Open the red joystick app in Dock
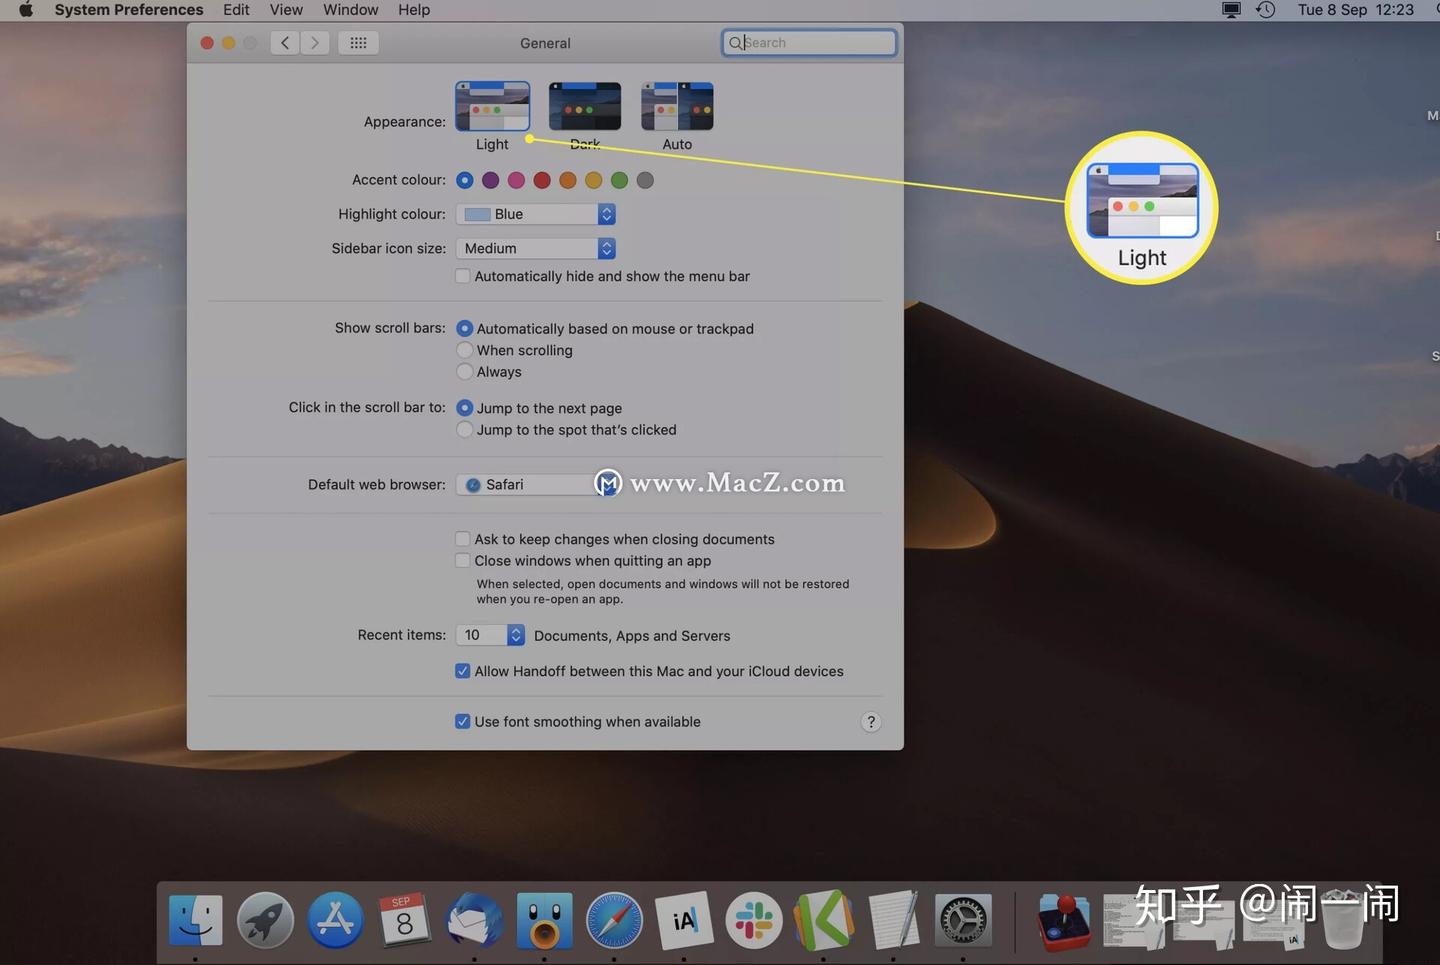 [x=1064, y=920]
